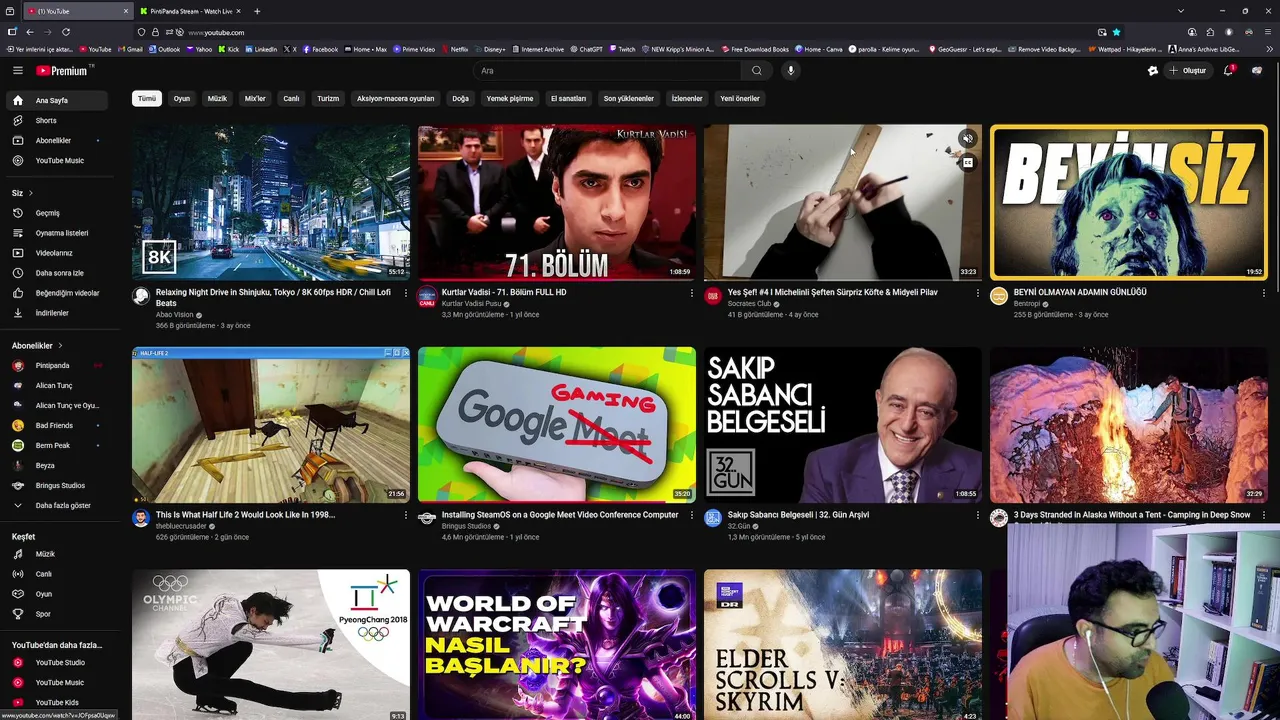
Task: Click the Socrates Club channel avatar
Action: click(x=713, y=296)
